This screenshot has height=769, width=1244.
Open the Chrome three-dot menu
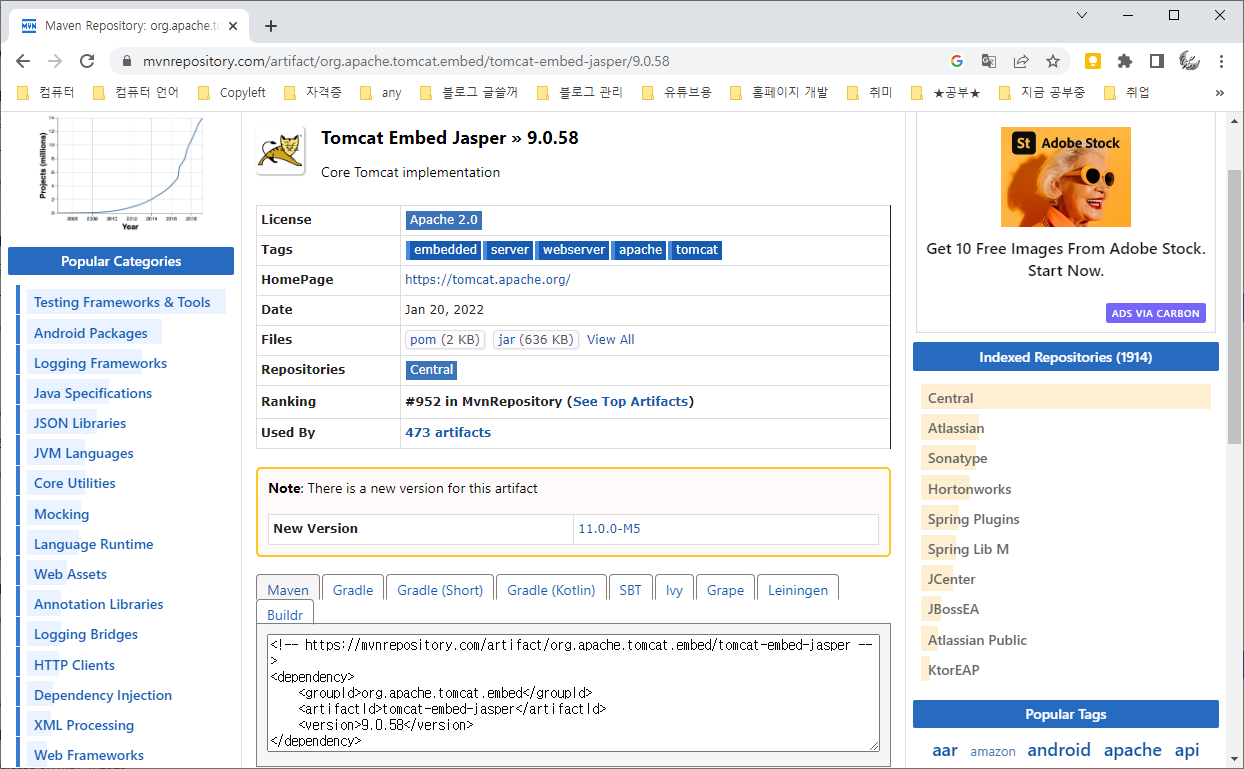[x=1221, y=61]
